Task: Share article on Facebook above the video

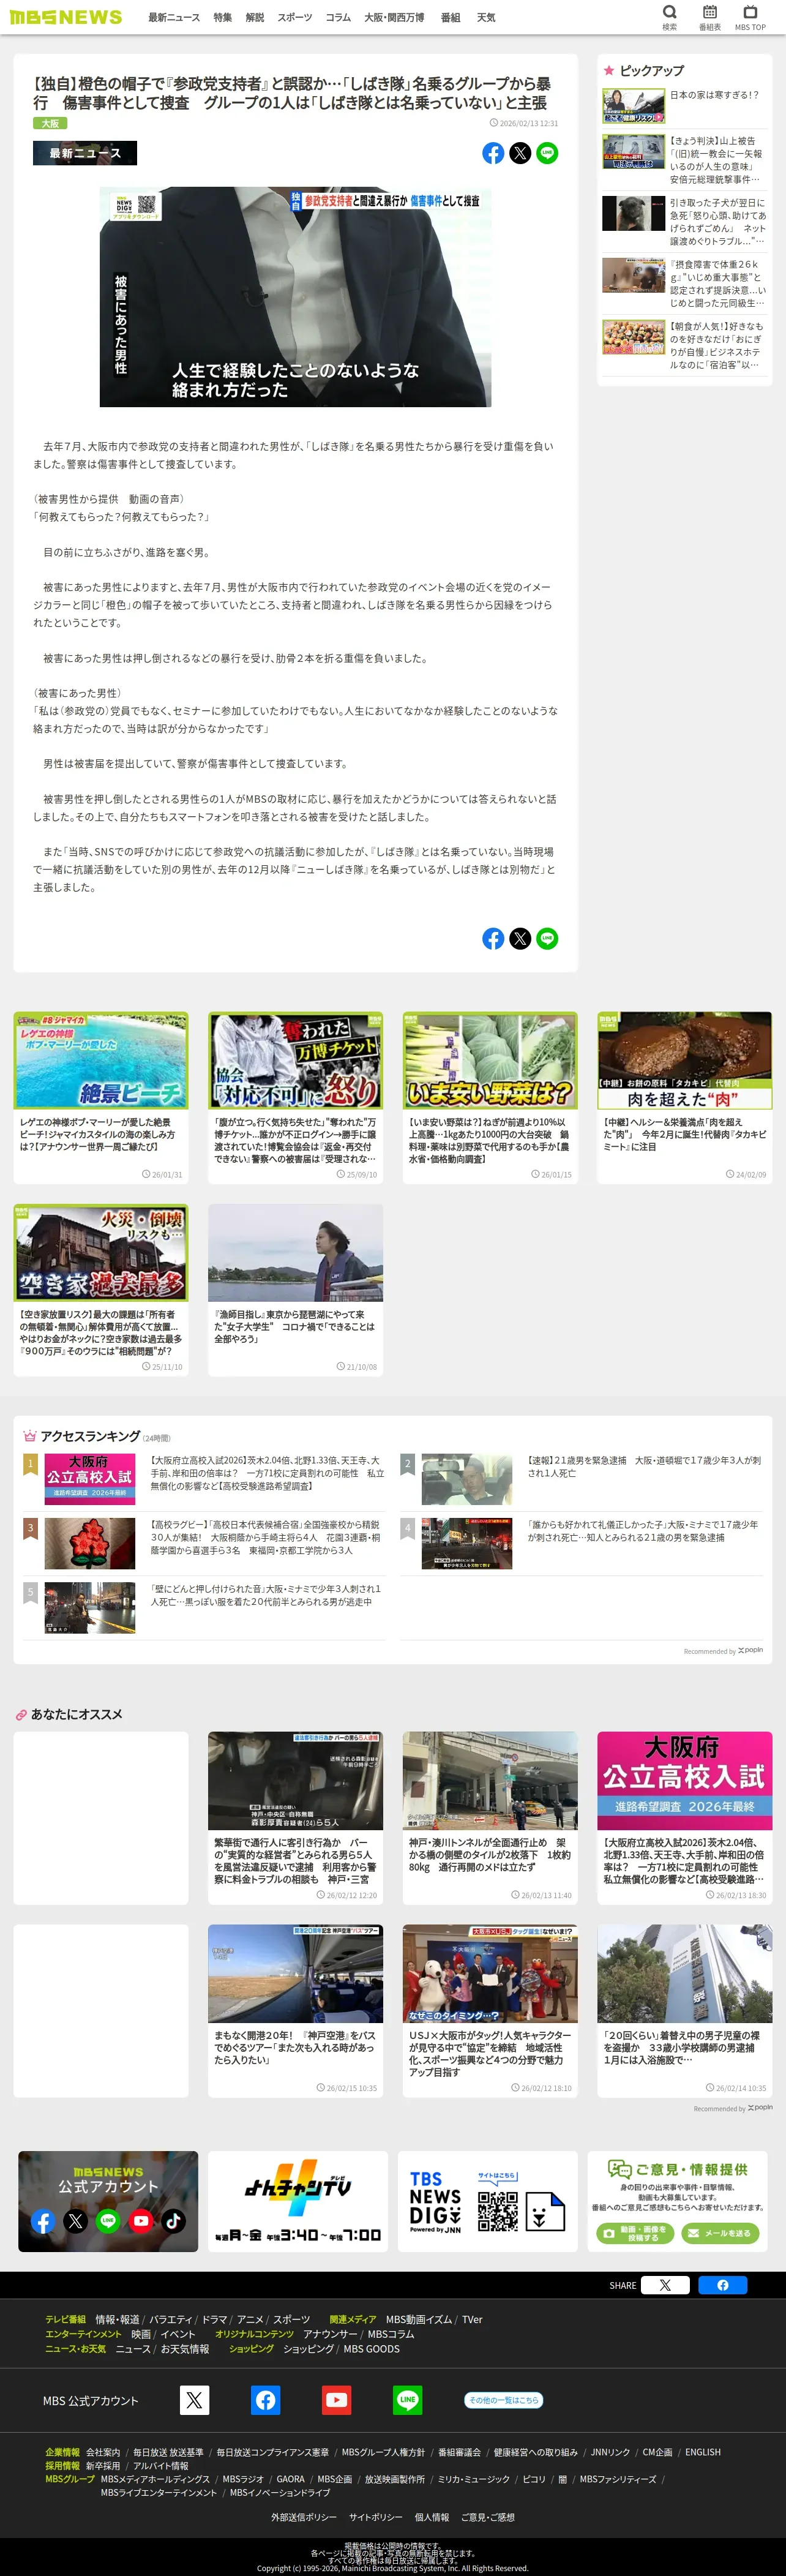Action: point(493,153)
